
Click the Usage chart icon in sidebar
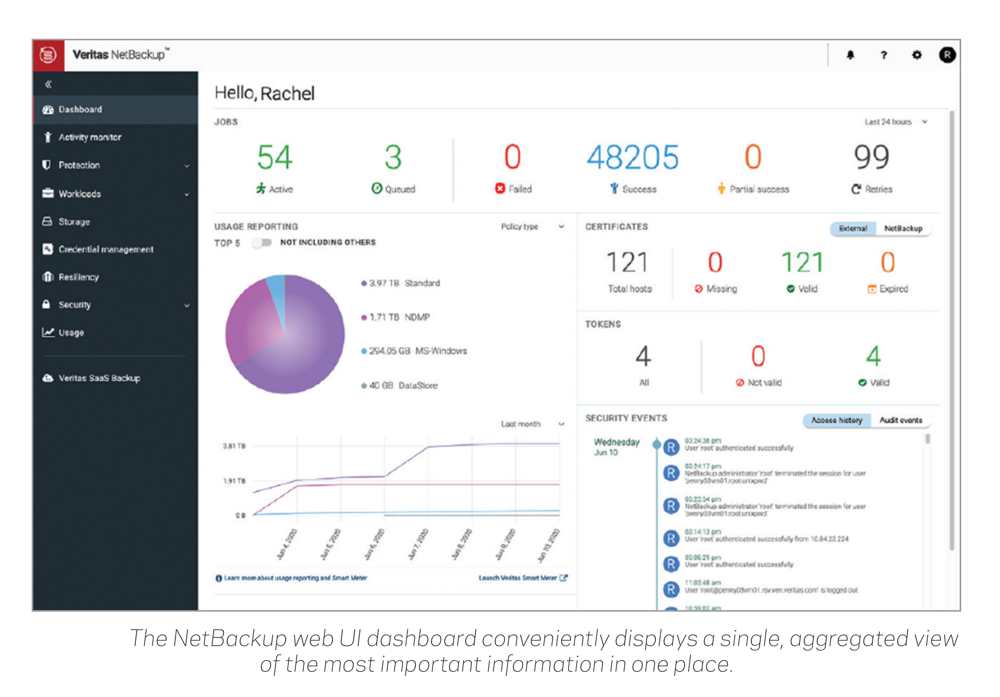48,332
